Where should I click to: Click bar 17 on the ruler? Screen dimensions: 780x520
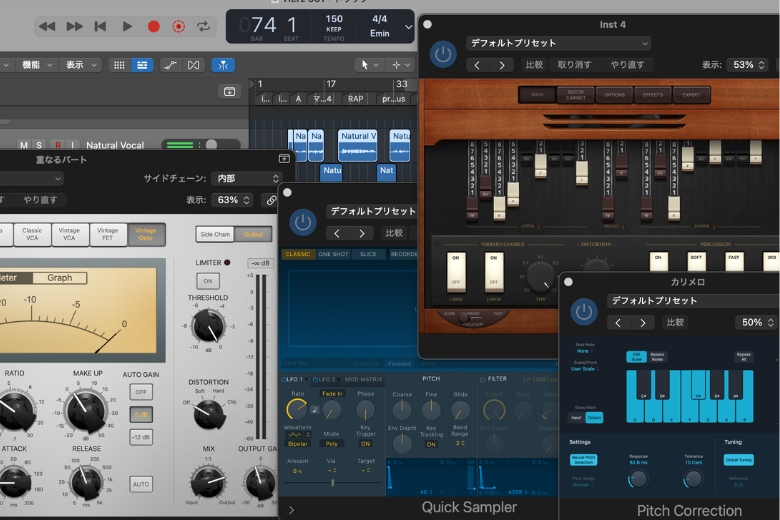pyautogui.click(x=331, y=84)
